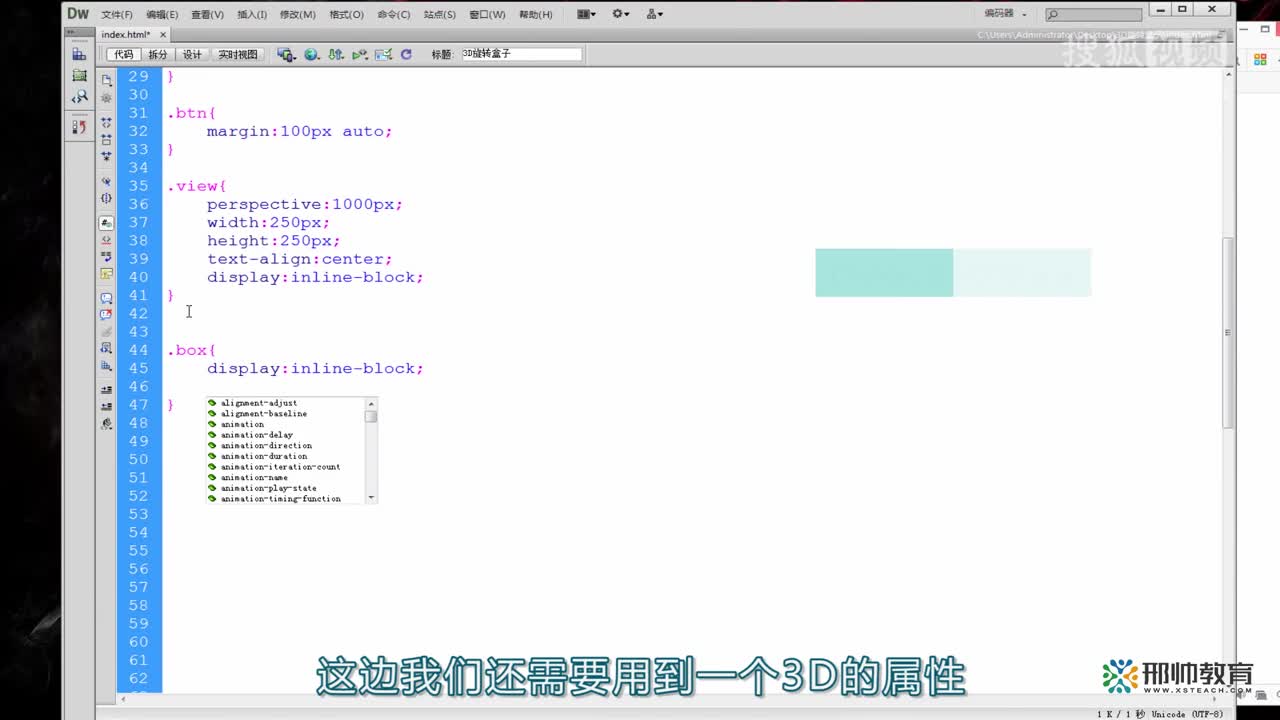Preview in browser using the globe icon
This screenshot has width=1280, height=720.
tap(310, 54)
